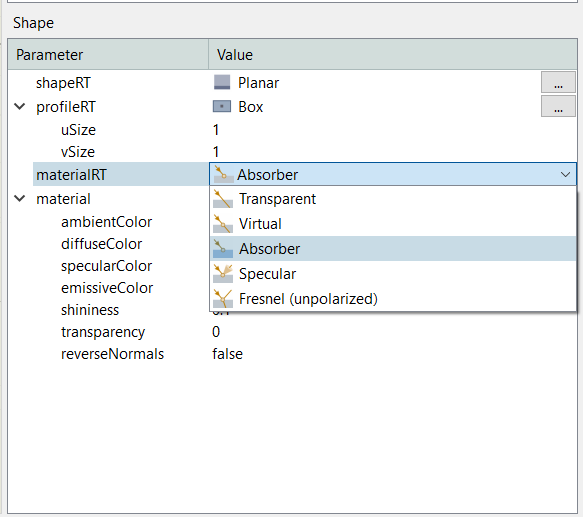583x517 pixels.
Task: Select the transparency parameter
Action: coord(103,332)
